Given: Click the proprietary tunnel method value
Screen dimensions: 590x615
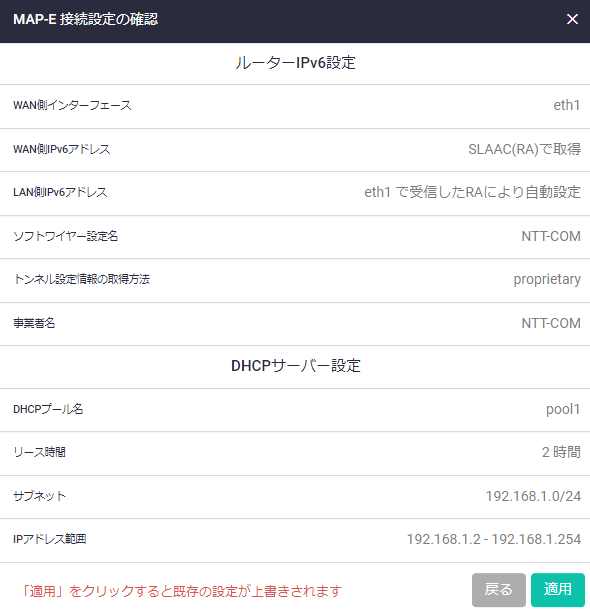Looking at the screenshot, I should [x=547, y=279].
